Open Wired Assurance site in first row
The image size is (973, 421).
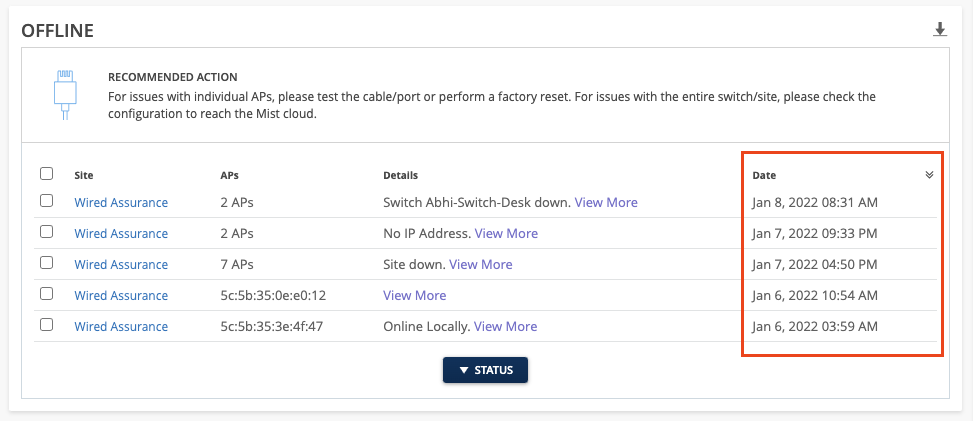coord(121,202)
